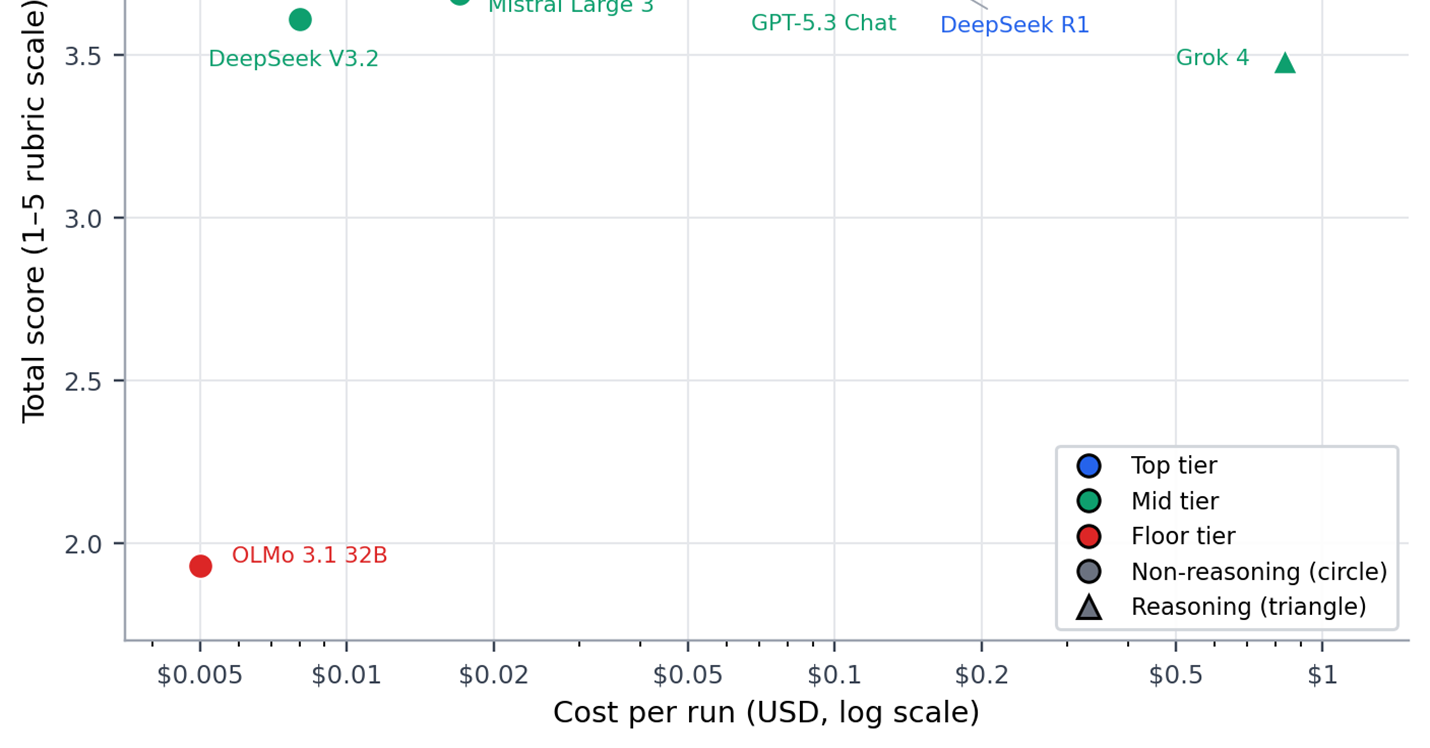Select the "Mistral Large 3" point label
Screen dimensions: 1430x748
tap(571, 7)
